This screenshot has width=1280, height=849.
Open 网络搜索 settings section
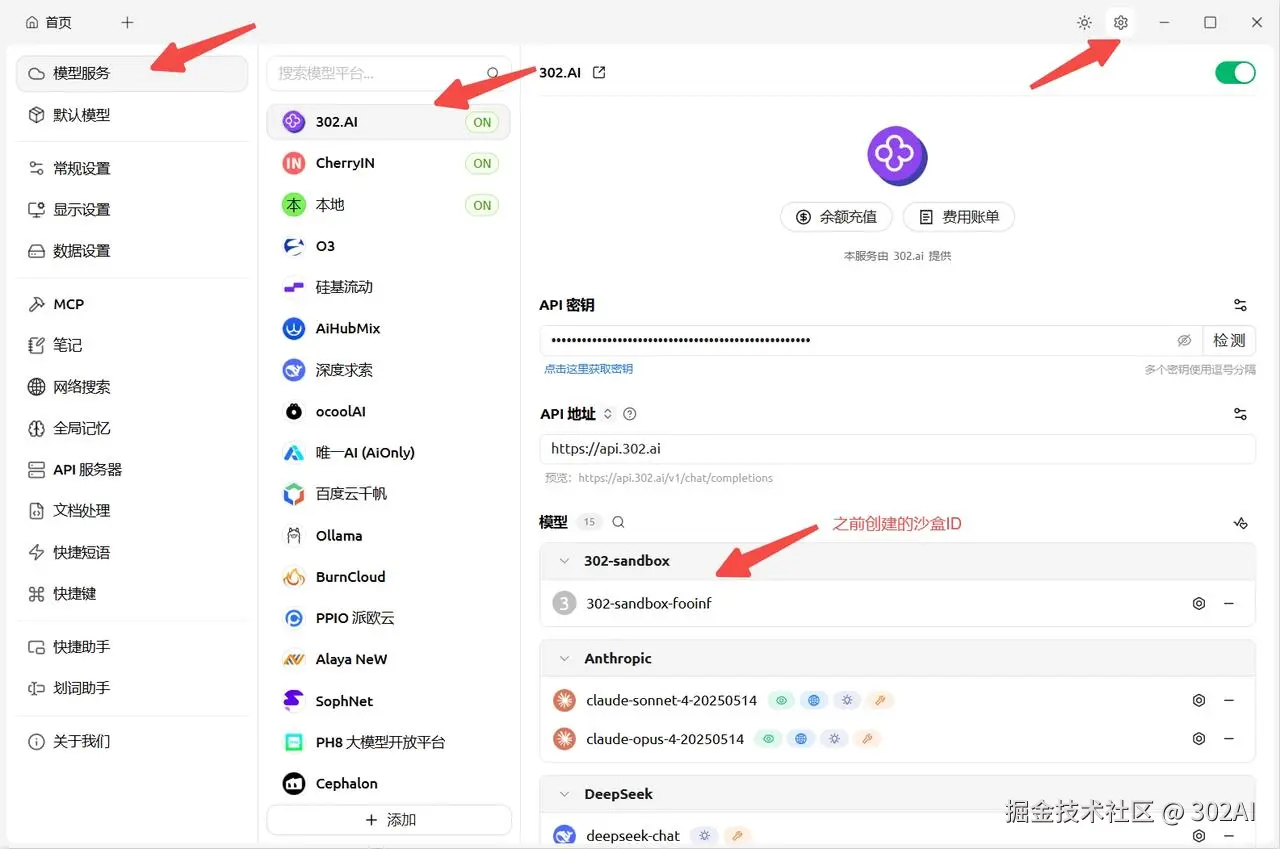[x=132, y=387]
